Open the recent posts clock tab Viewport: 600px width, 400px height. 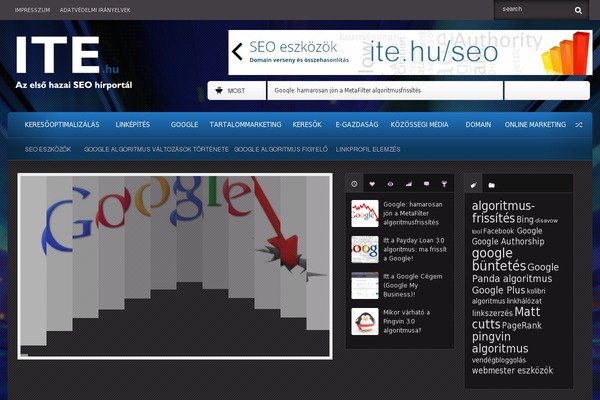(354, 184)
